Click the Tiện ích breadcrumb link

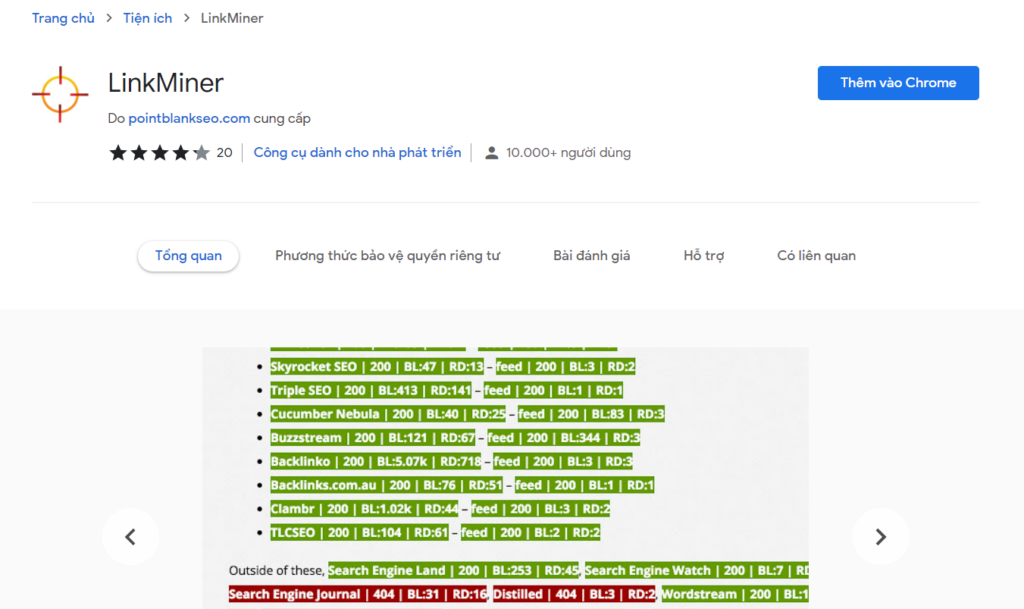coord(147,17)
